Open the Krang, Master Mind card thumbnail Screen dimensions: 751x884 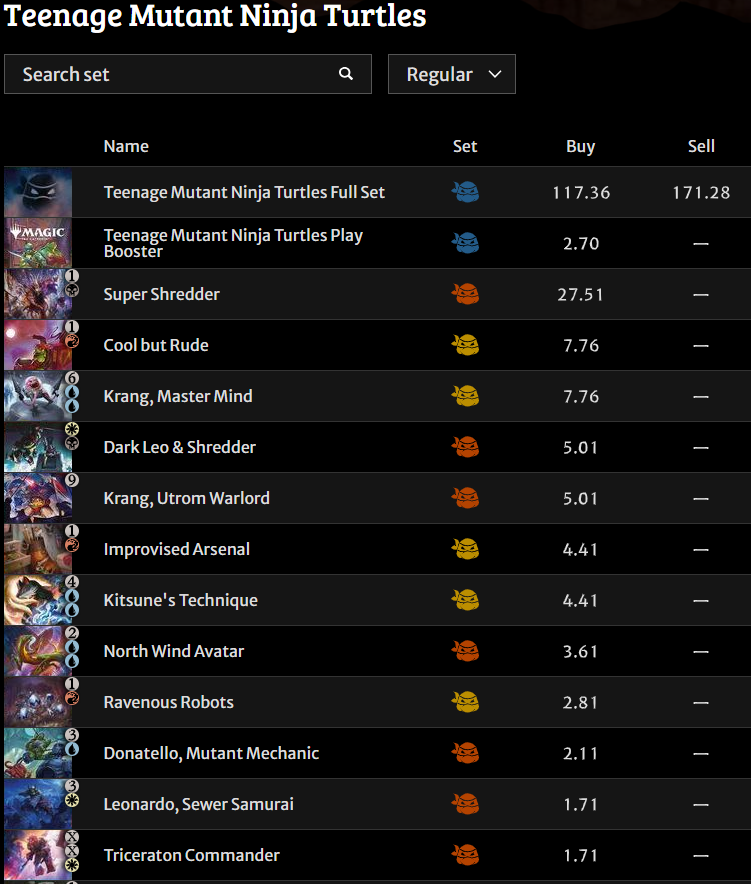pos(38,396)
